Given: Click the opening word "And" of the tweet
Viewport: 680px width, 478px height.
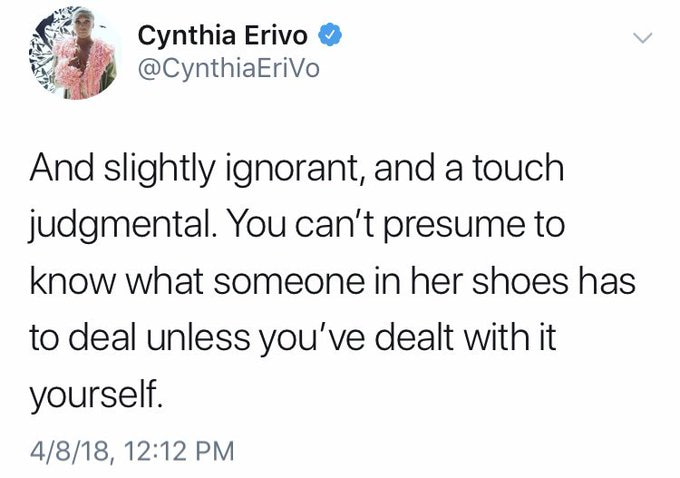Looking at the screenshot, I should pos(59,169).
